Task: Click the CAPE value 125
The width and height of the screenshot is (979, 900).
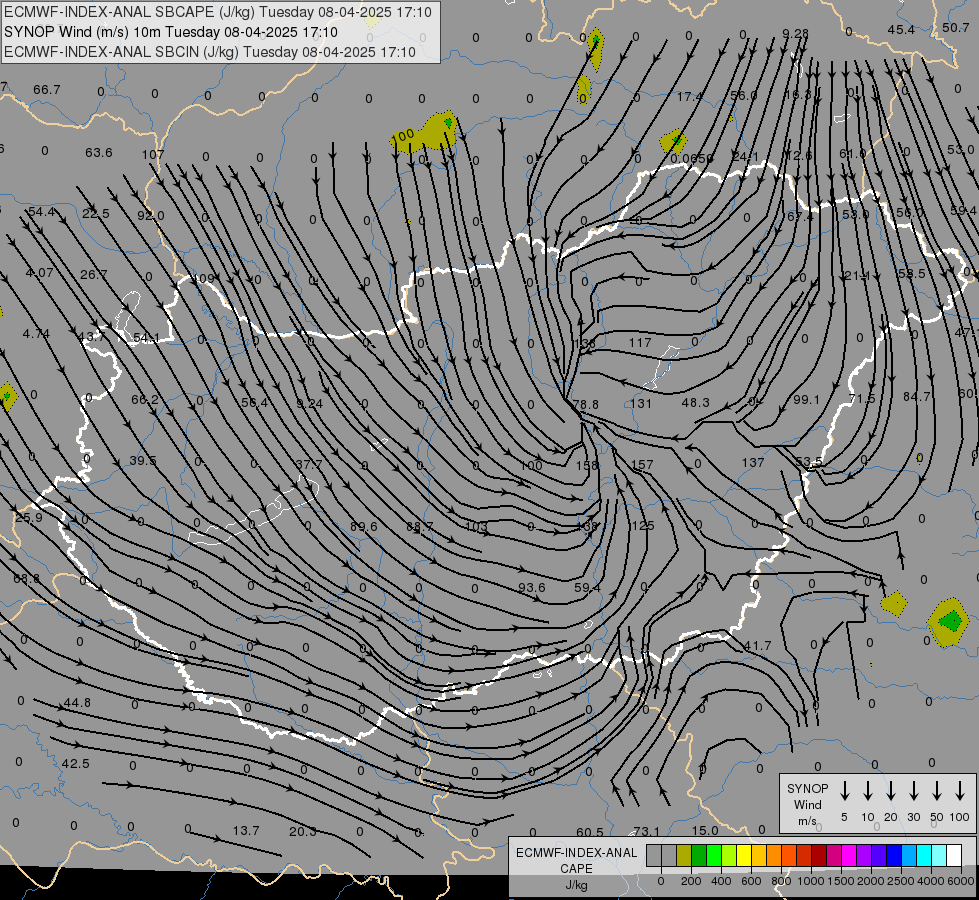Action: [x=642, y=525]
